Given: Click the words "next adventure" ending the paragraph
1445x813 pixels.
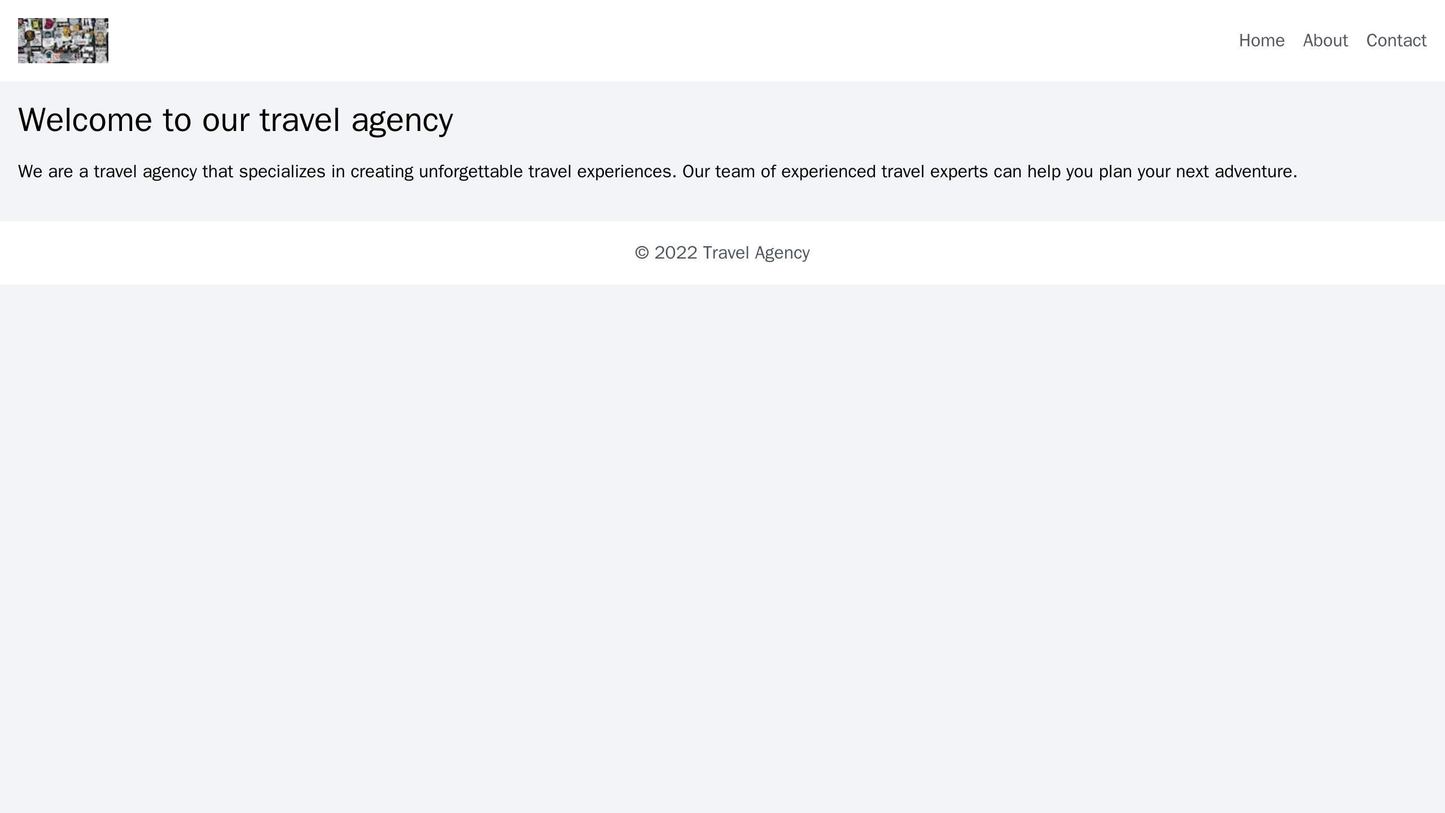Looking at the screenshot, I should tap(1236, 172).
